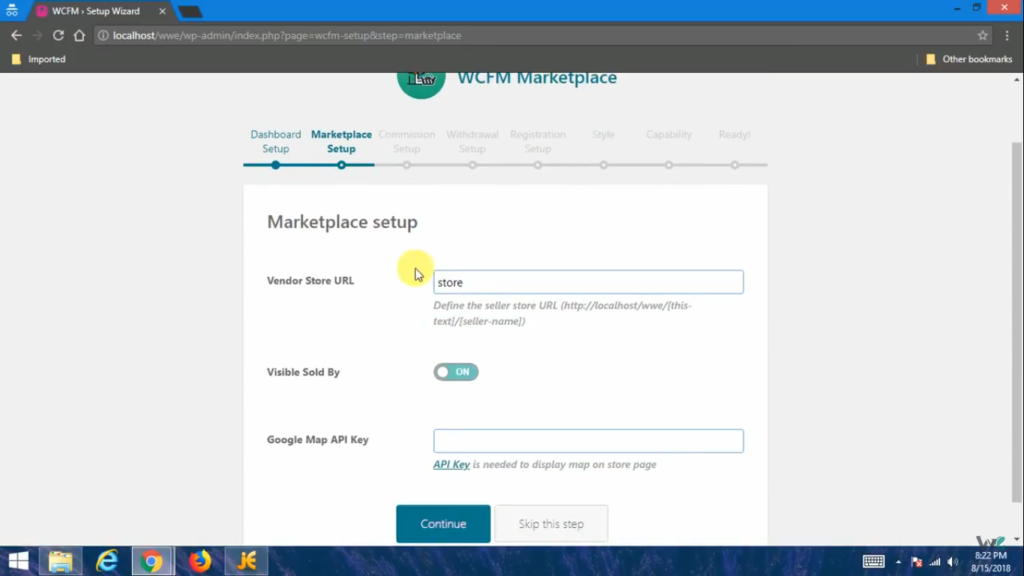This screenshot has width=1024, height=576.
Task: Open the Windows Start menu
Action: pyautogui.click(x=18, y=561)
